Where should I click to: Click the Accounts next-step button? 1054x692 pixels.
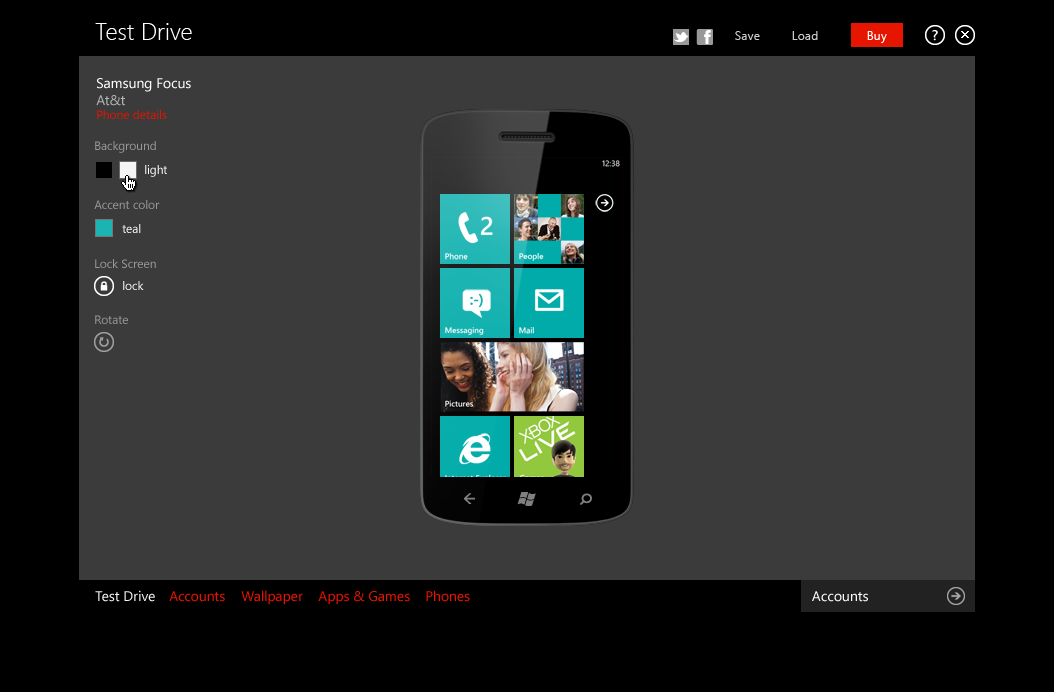[x=887, y=596]
